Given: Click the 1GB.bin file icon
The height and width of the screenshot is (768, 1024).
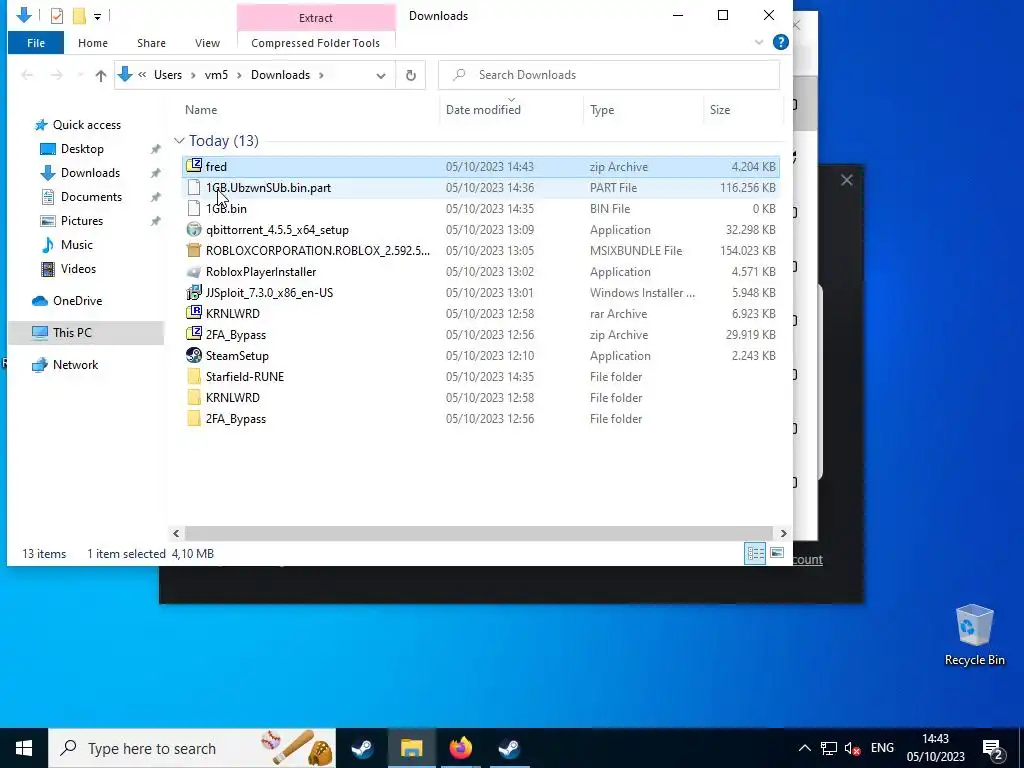Looking at the screenshot, I should 194,208.
